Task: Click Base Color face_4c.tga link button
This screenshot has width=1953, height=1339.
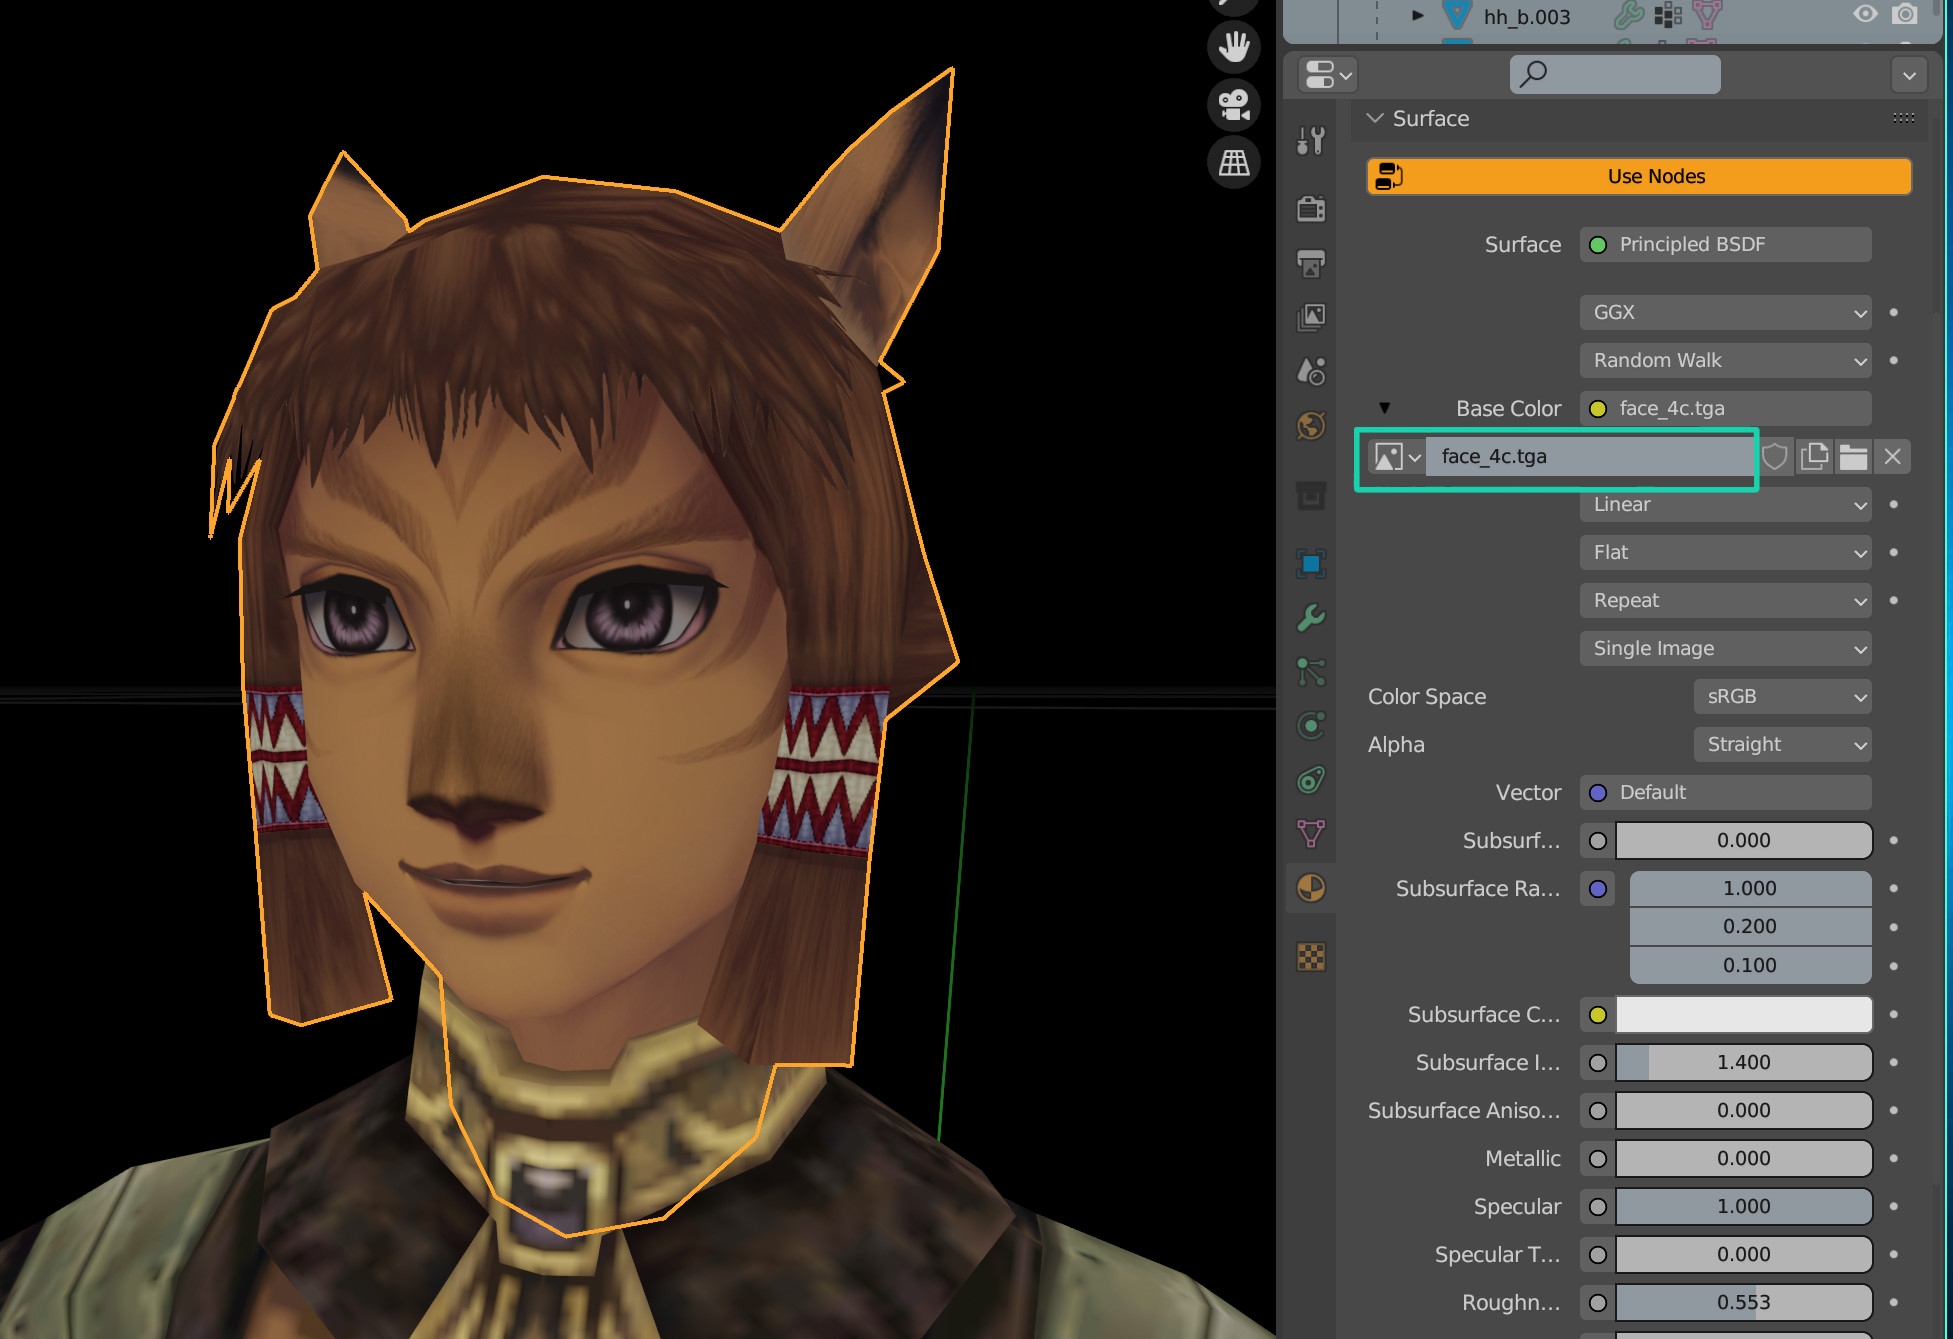Action: tap(1725, 409)
